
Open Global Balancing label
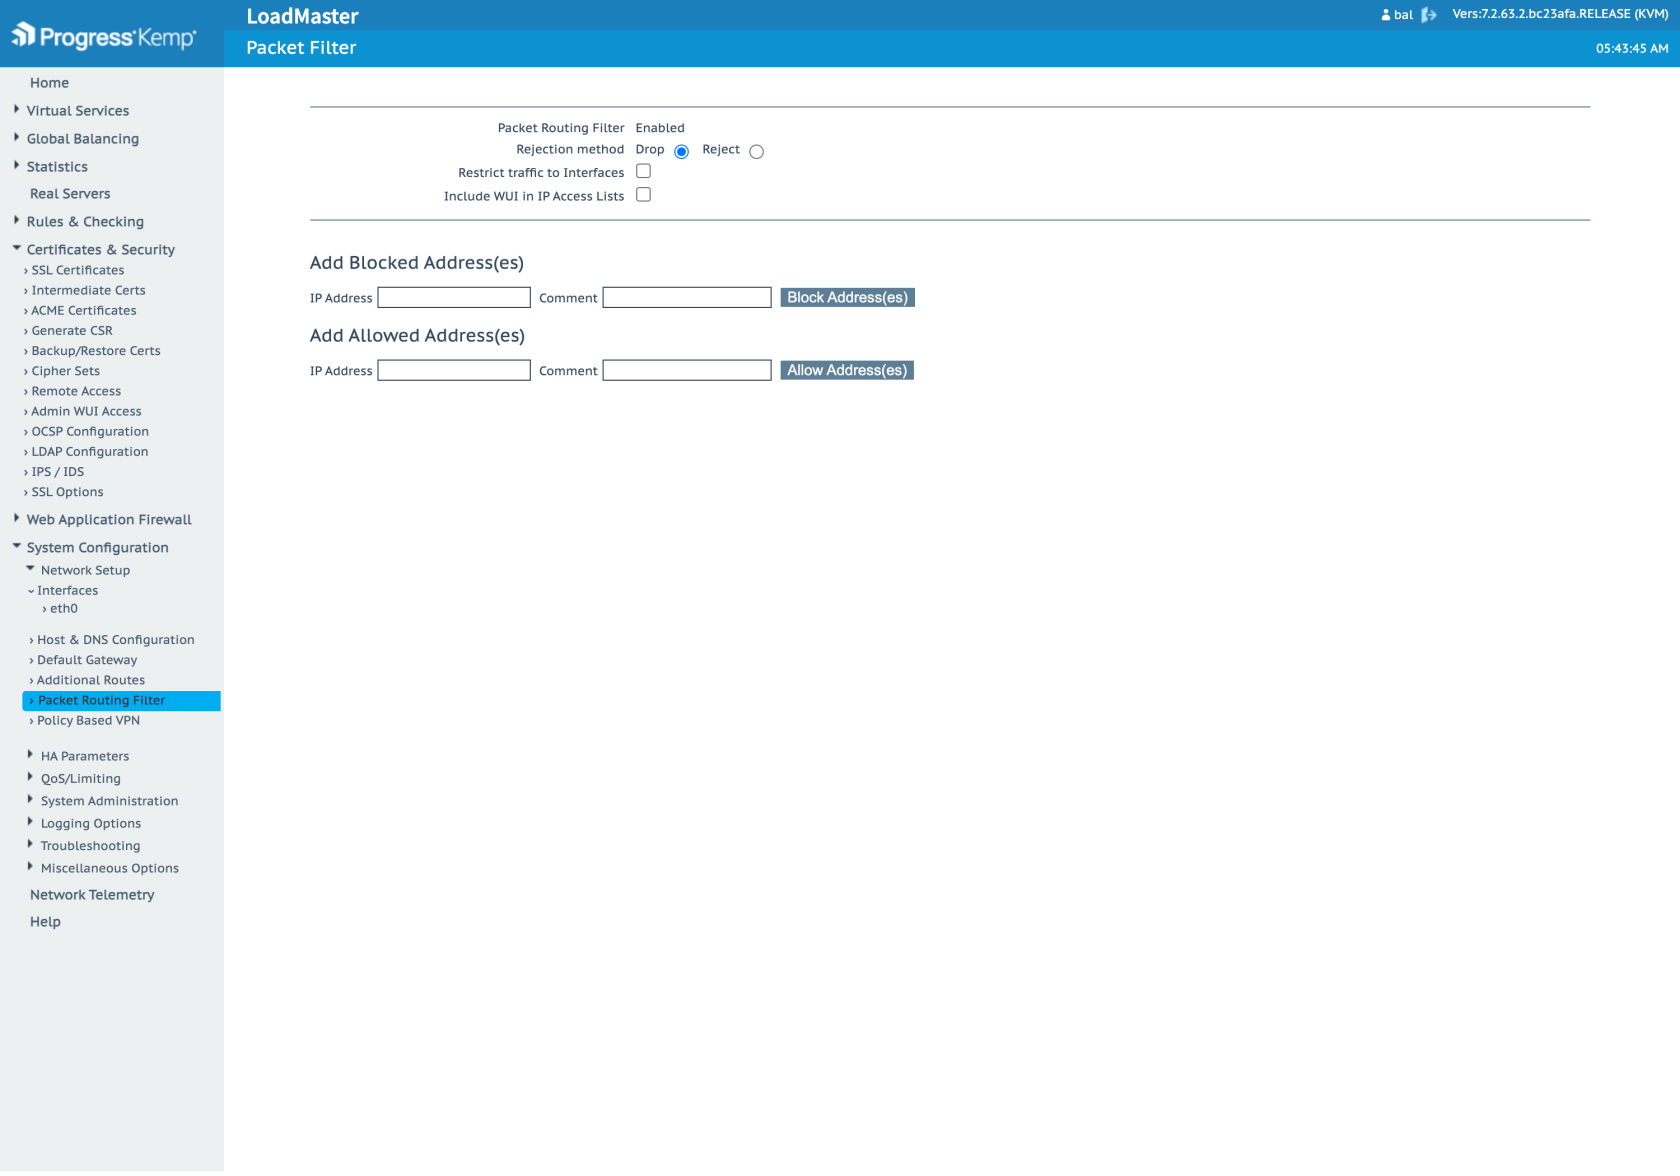83,139
